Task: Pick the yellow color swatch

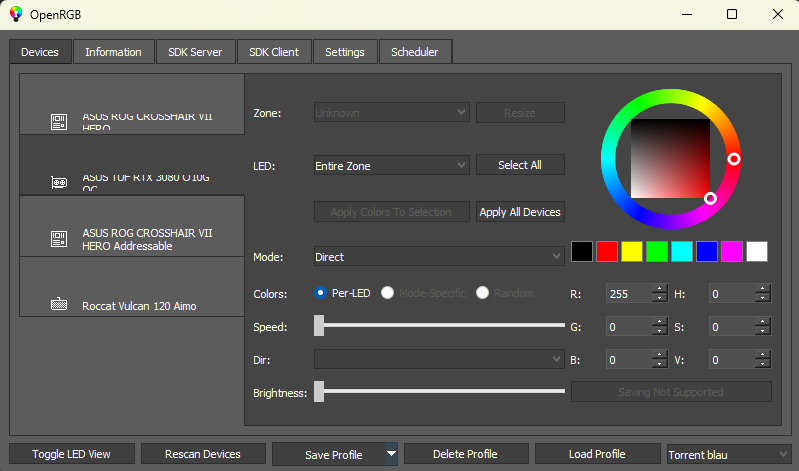Action: click(x=632, y=251)
